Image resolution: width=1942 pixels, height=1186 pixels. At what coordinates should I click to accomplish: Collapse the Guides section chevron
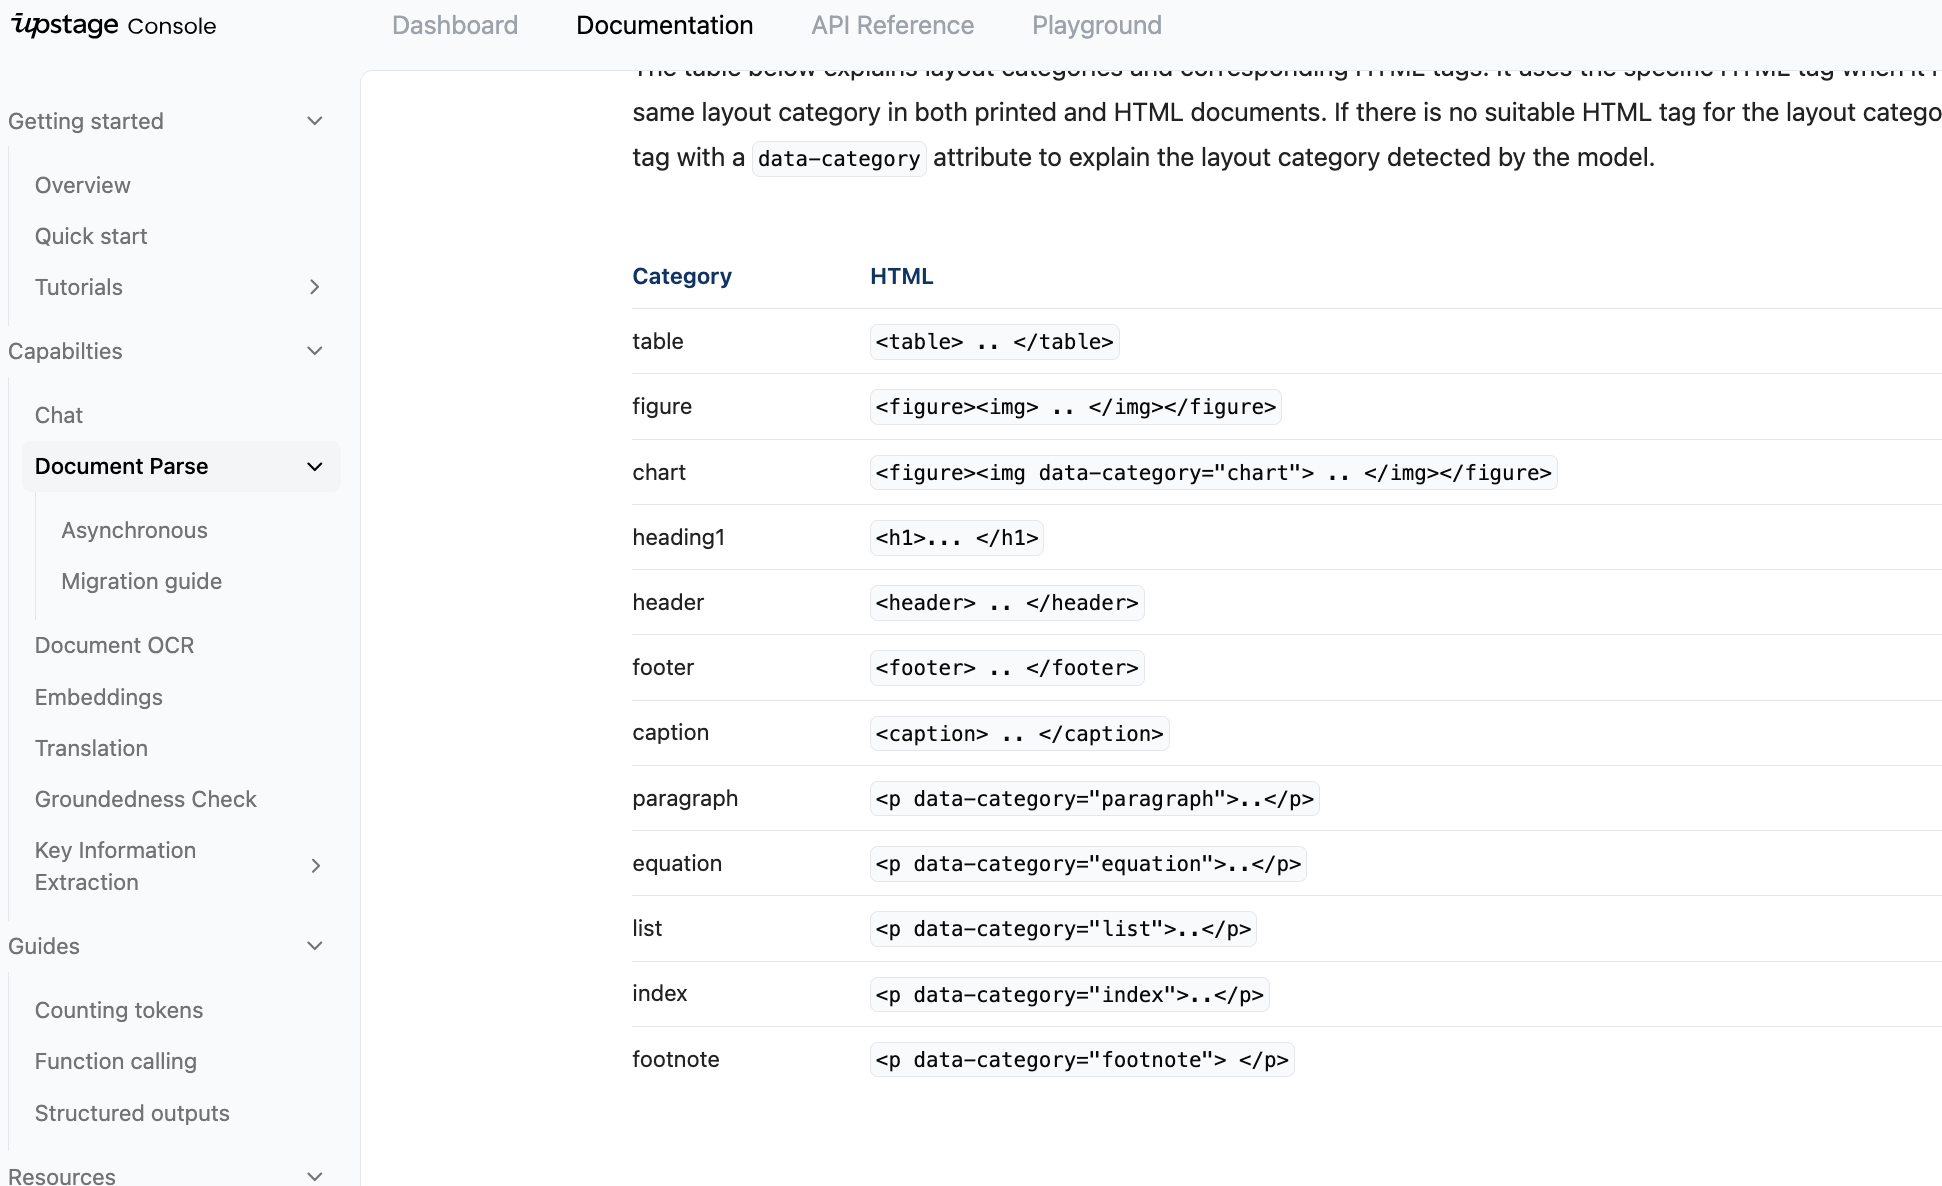pos(314,946)
